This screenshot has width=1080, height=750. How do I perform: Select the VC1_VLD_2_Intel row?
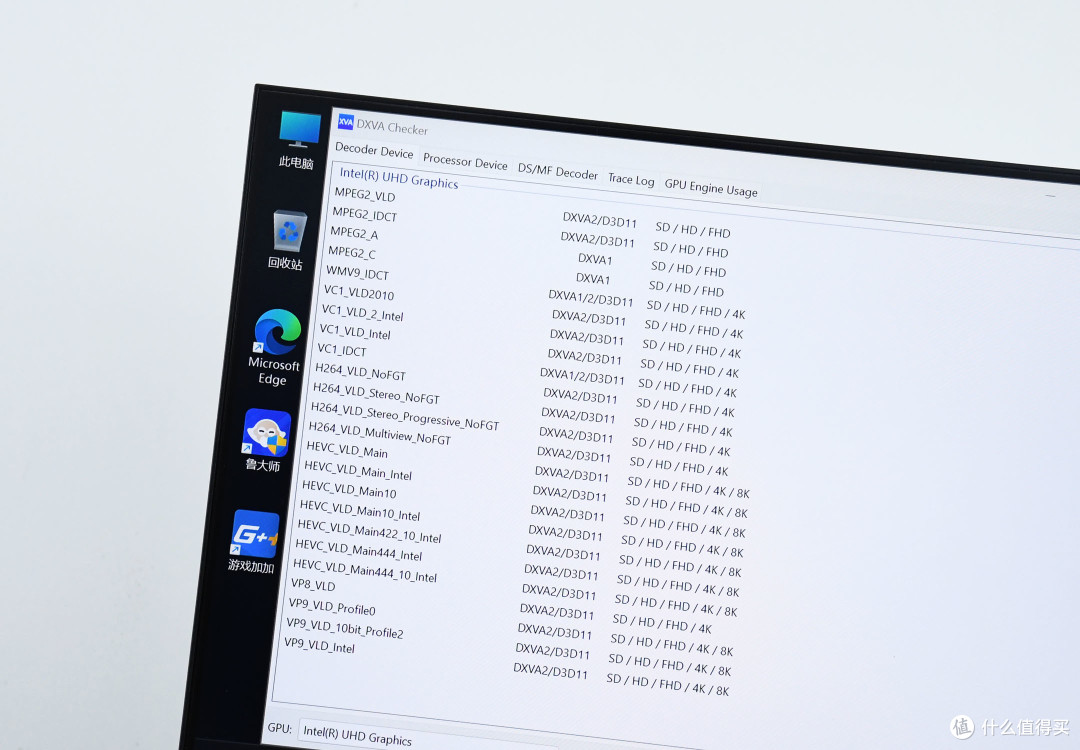click(x=531, y=332)
